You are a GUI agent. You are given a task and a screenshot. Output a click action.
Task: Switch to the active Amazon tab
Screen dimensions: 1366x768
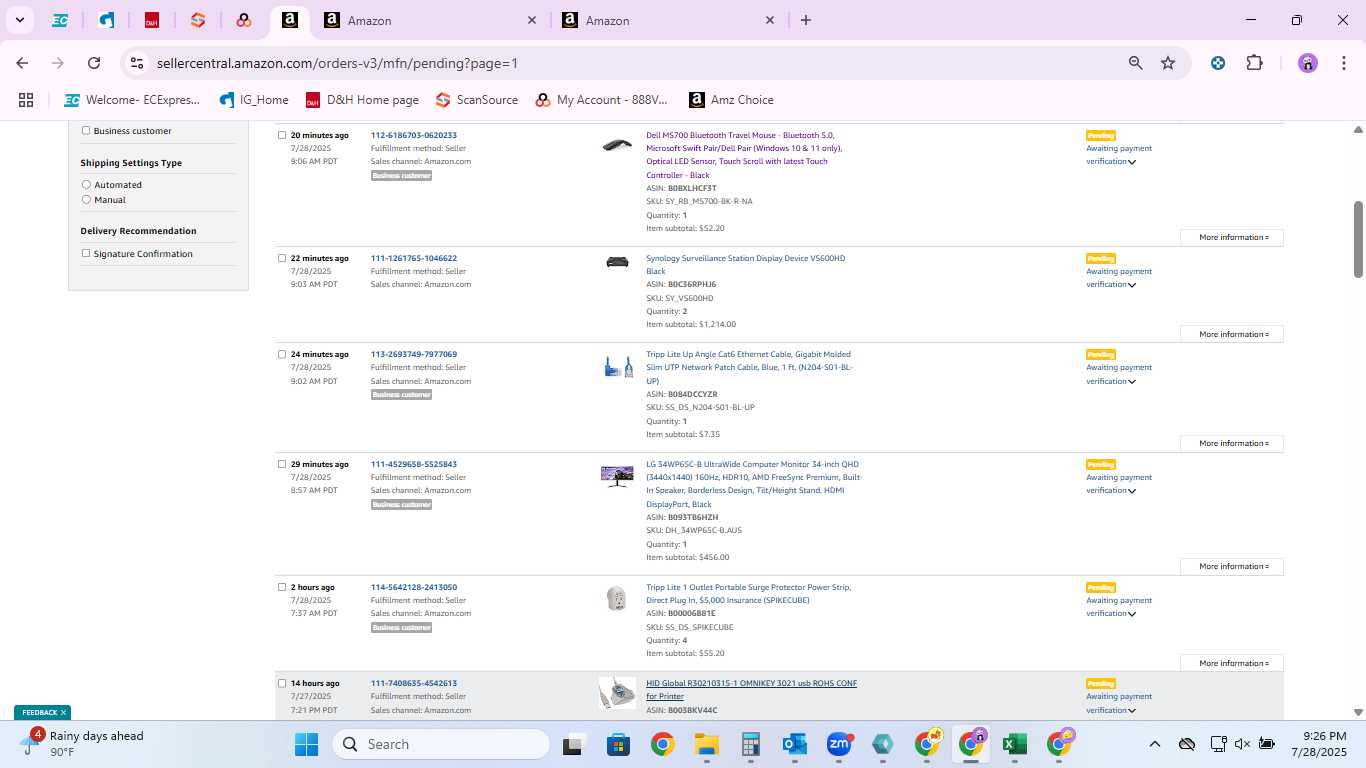289,20
